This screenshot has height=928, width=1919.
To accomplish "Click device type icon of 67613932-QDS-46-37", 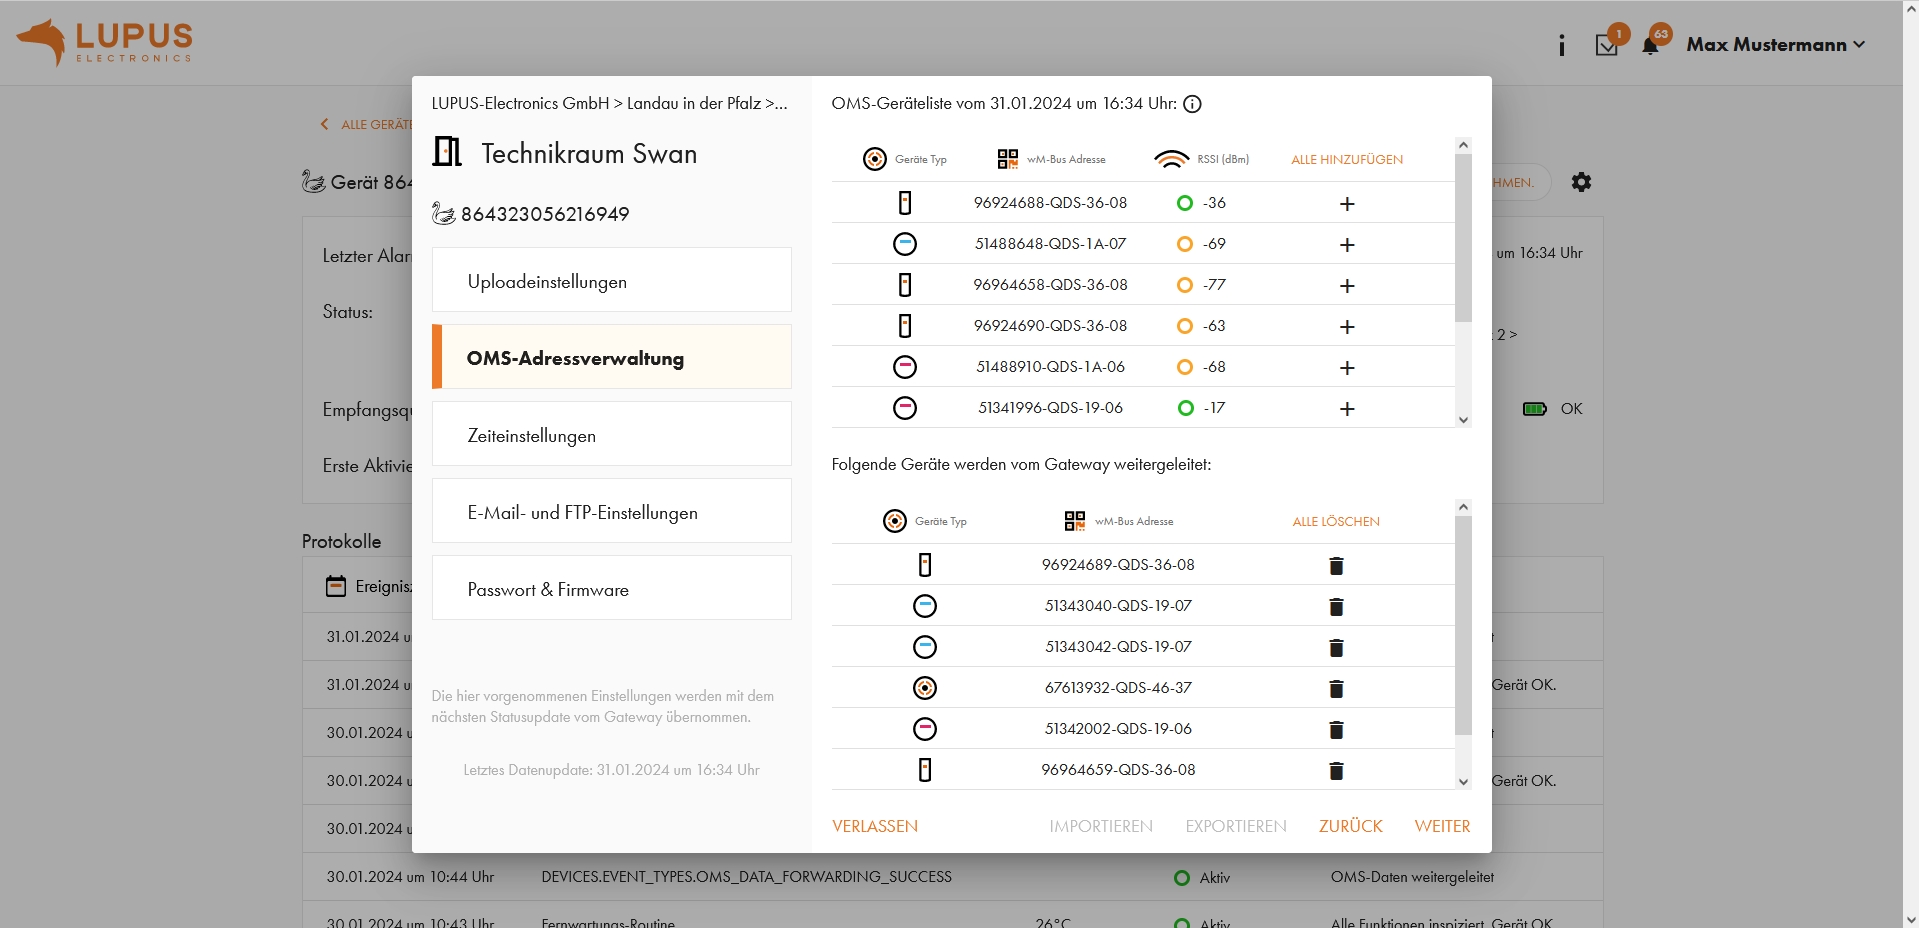I will click(x=925, y=688).
